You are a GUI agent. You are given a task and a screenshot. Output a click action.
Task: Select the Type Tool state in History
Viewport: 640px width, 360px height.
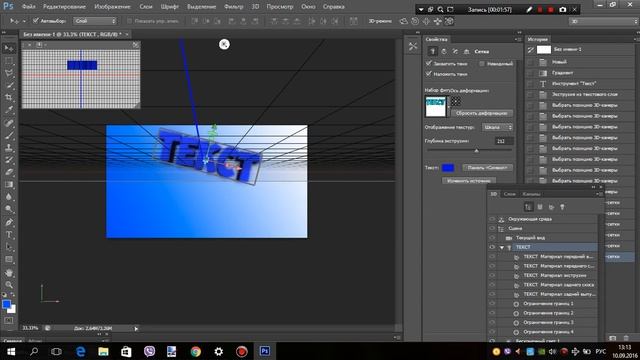coord(580,84)
